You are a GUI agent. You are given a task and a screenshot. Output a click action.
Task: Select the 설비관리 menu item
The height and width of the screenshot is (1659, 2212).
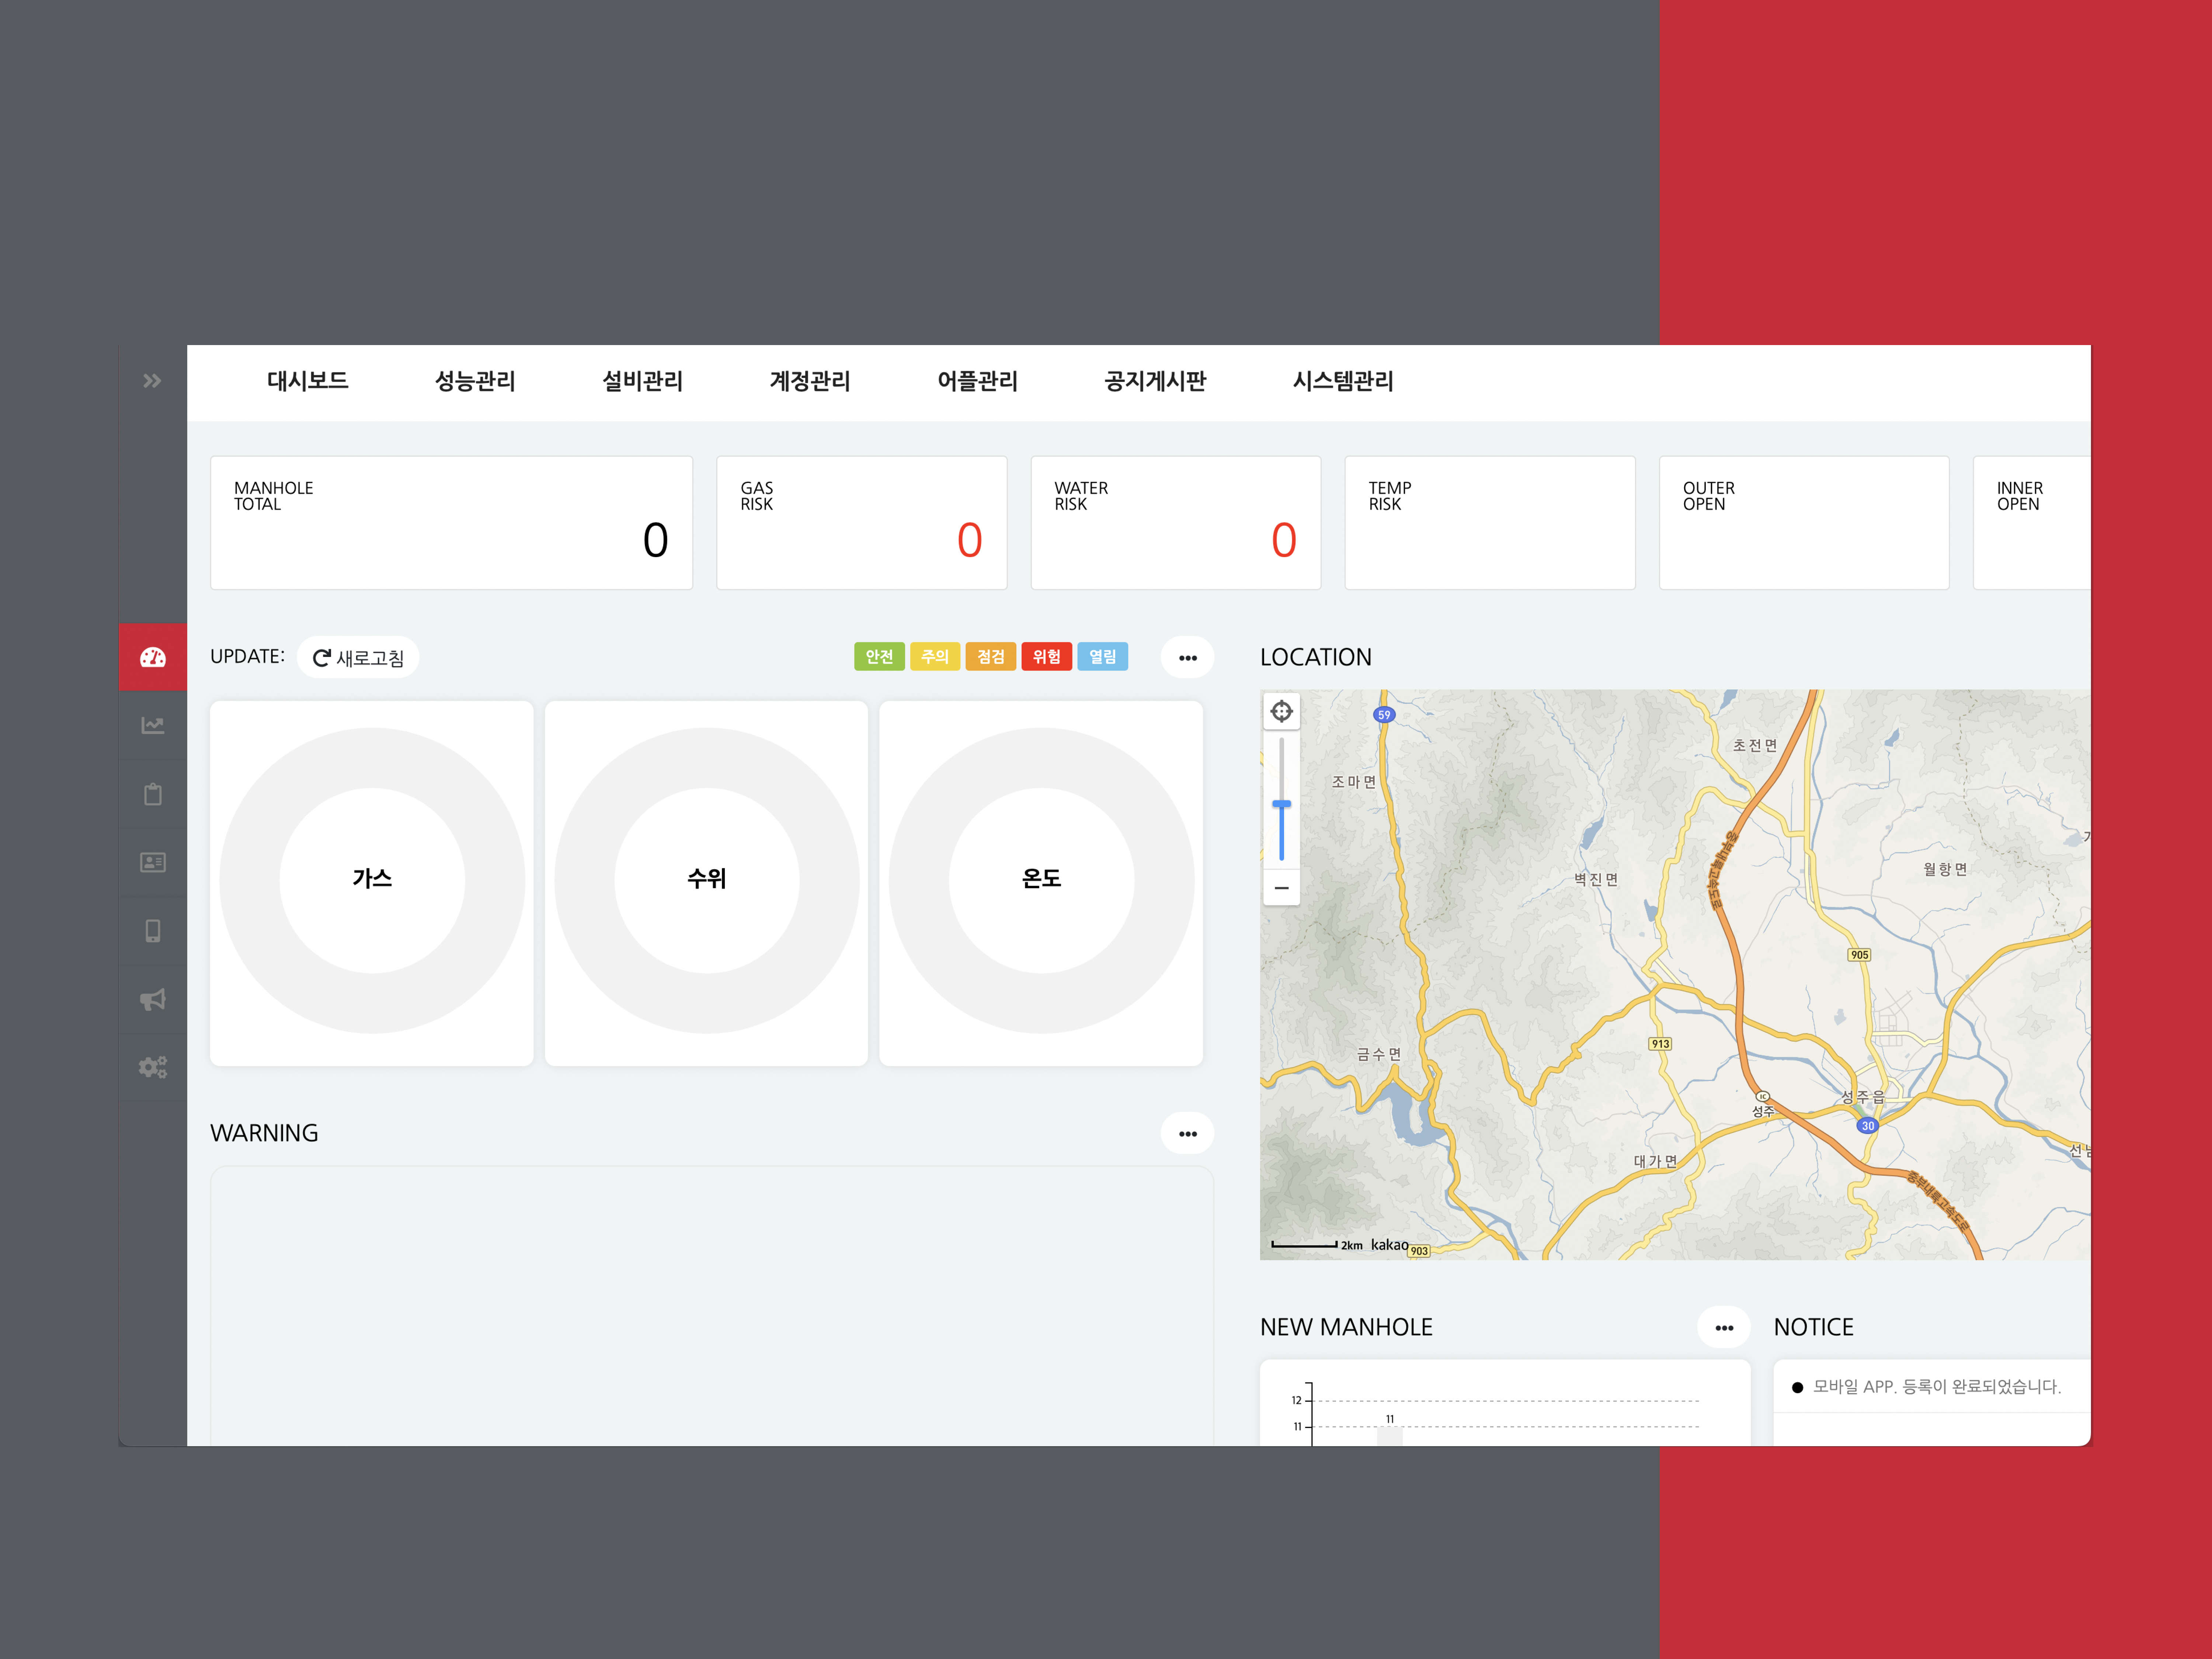click(643, 381)
